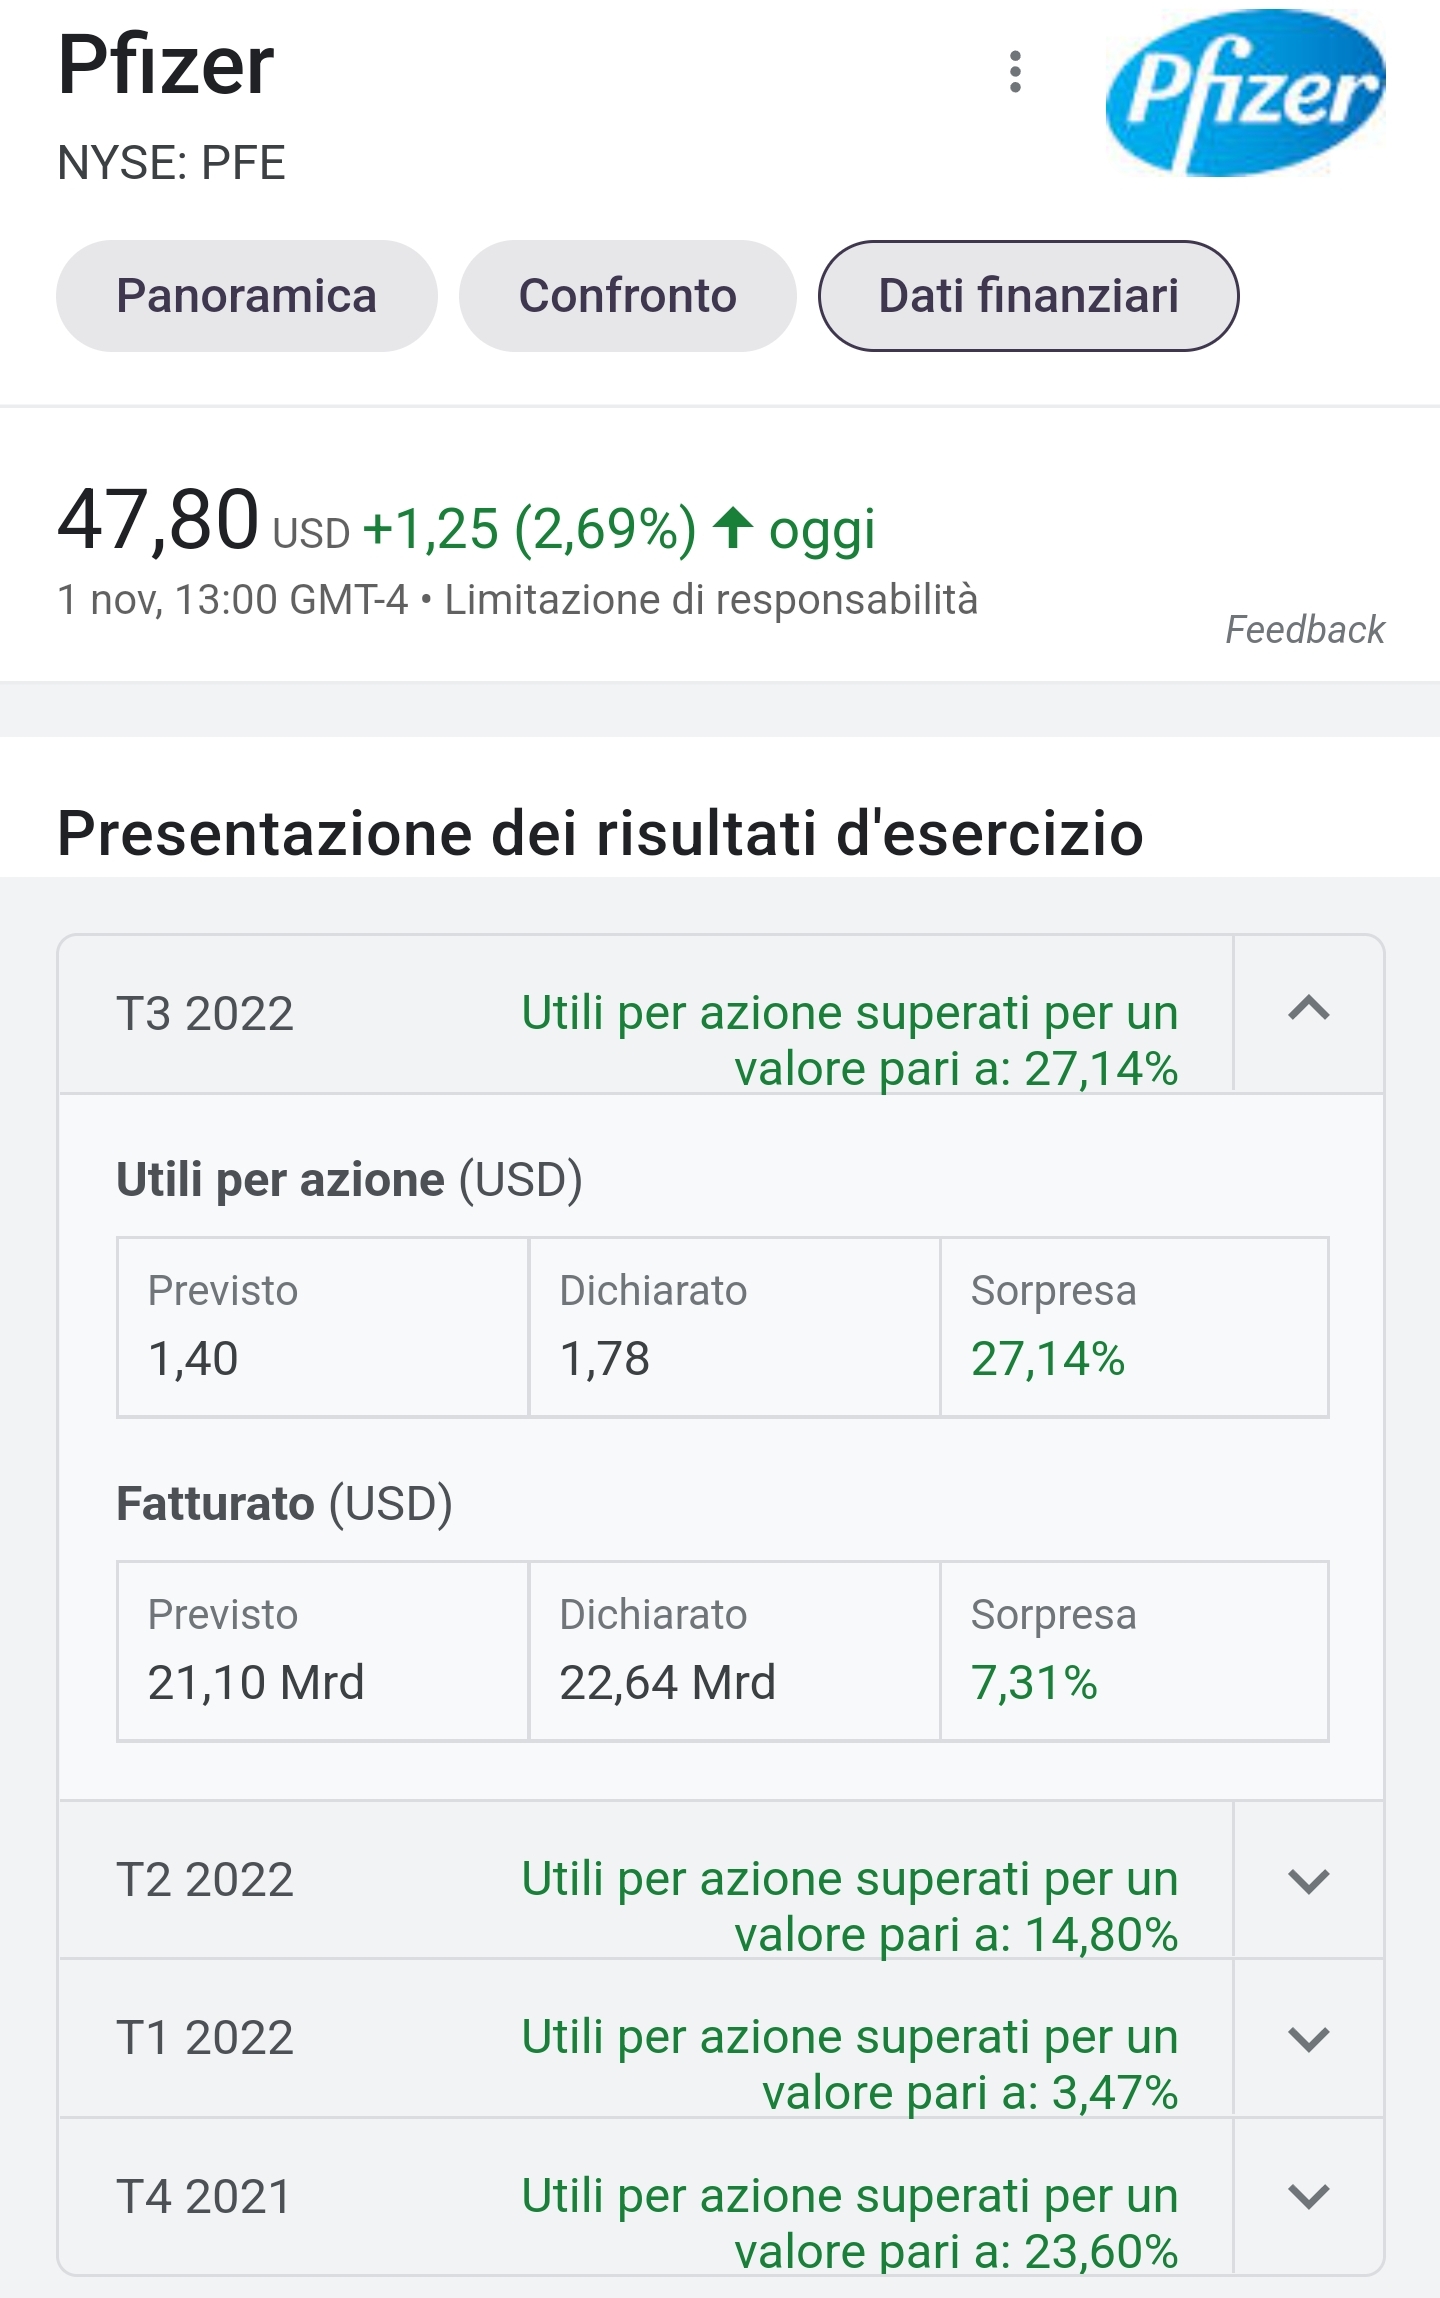Click the T4 2021 row label
The width and height of the screenshot is (1440, 2298).
coord(203,2197)
